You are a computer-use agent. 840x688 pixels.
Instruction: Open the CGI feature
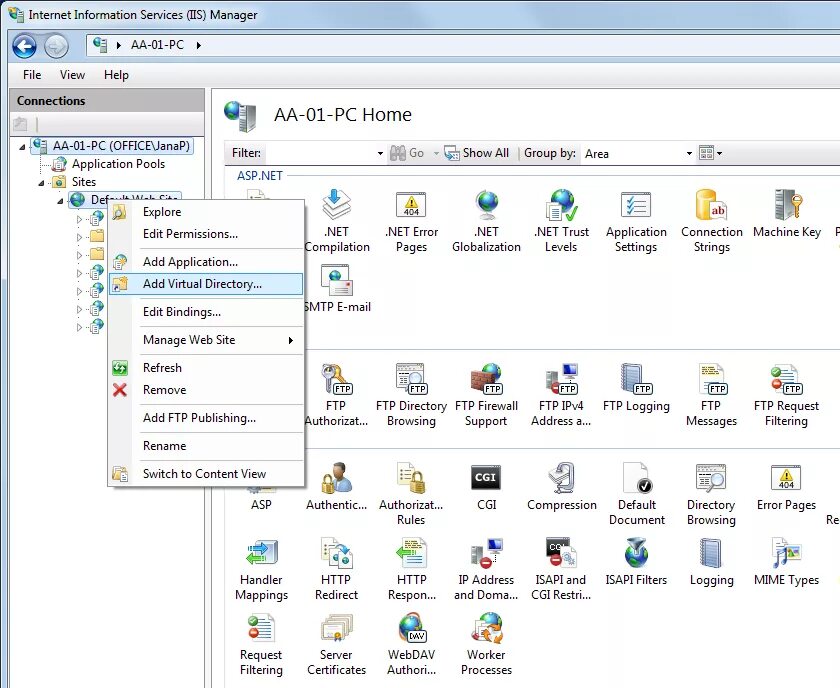[x=486, y=487]
